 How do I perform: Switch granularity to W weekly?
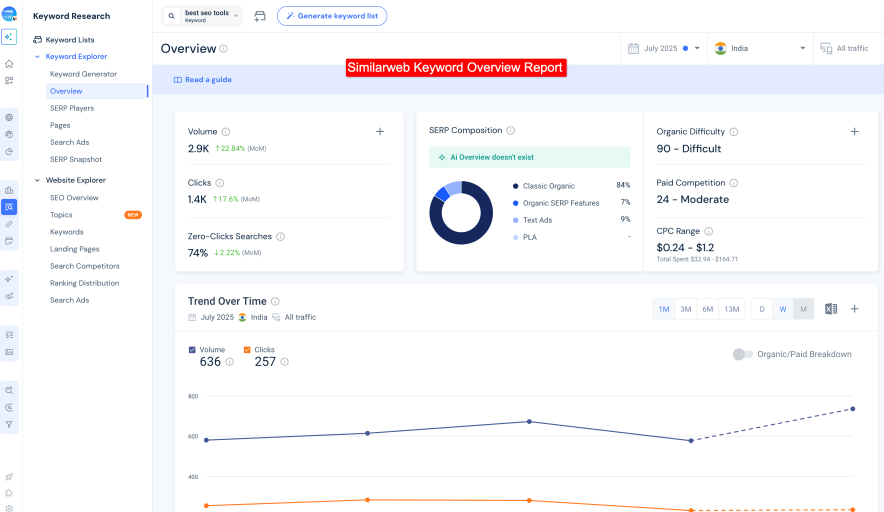click(783, 309)
